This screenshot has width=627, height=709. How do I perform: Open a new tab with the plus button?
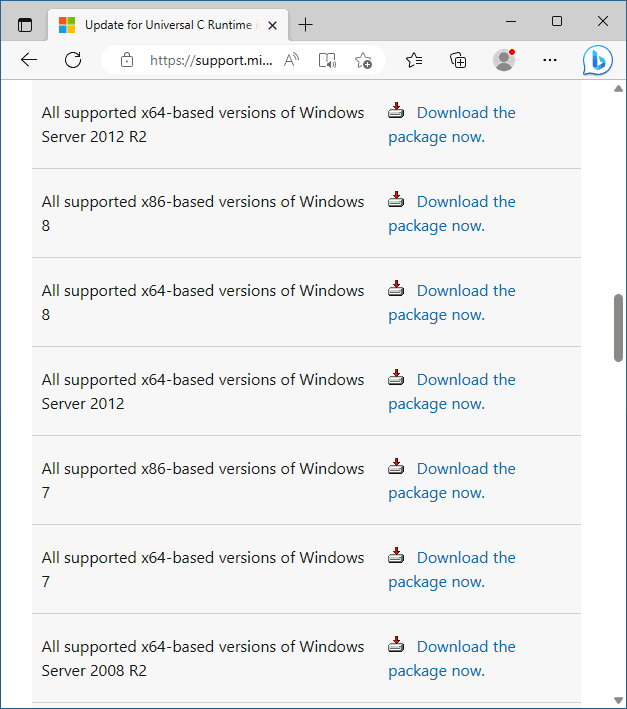coord(306,24)
